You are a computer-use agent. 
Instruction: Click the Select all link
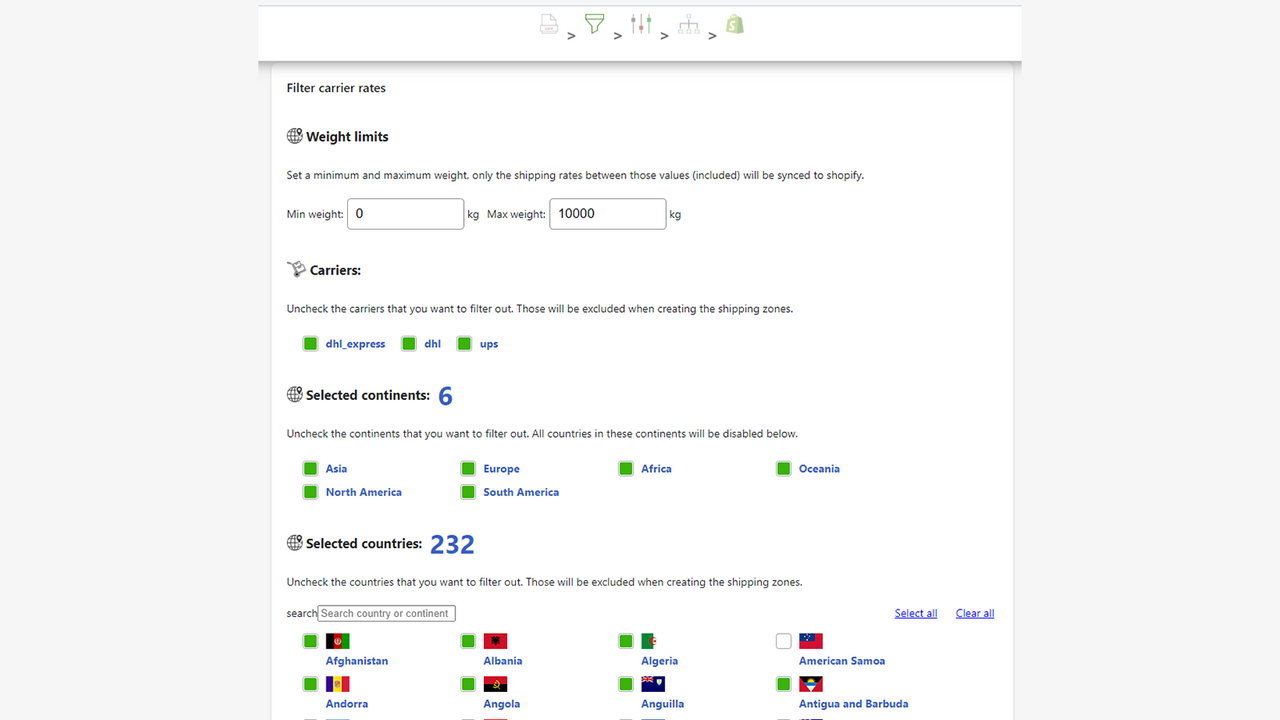click(x=916, y=613)
